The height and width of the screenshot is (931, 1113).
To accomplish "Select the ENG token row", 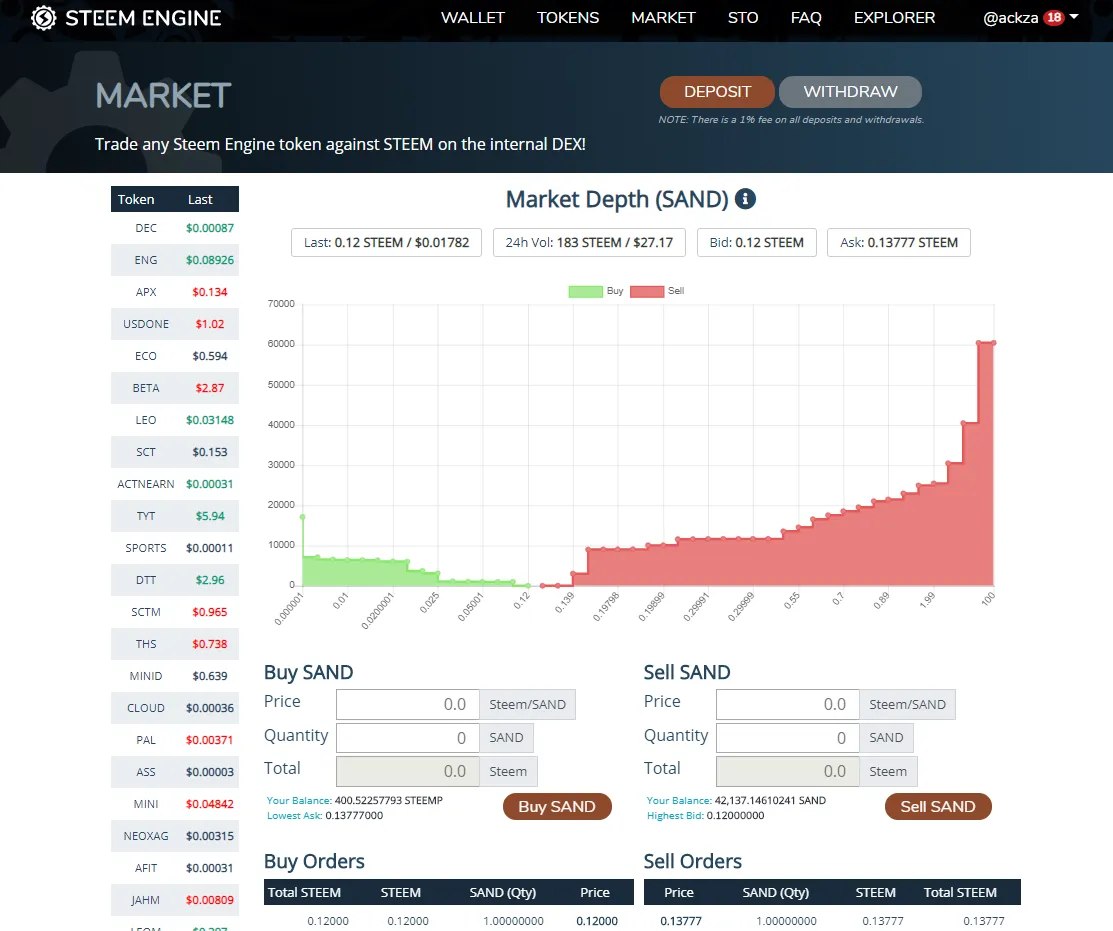I will [175, 260].
